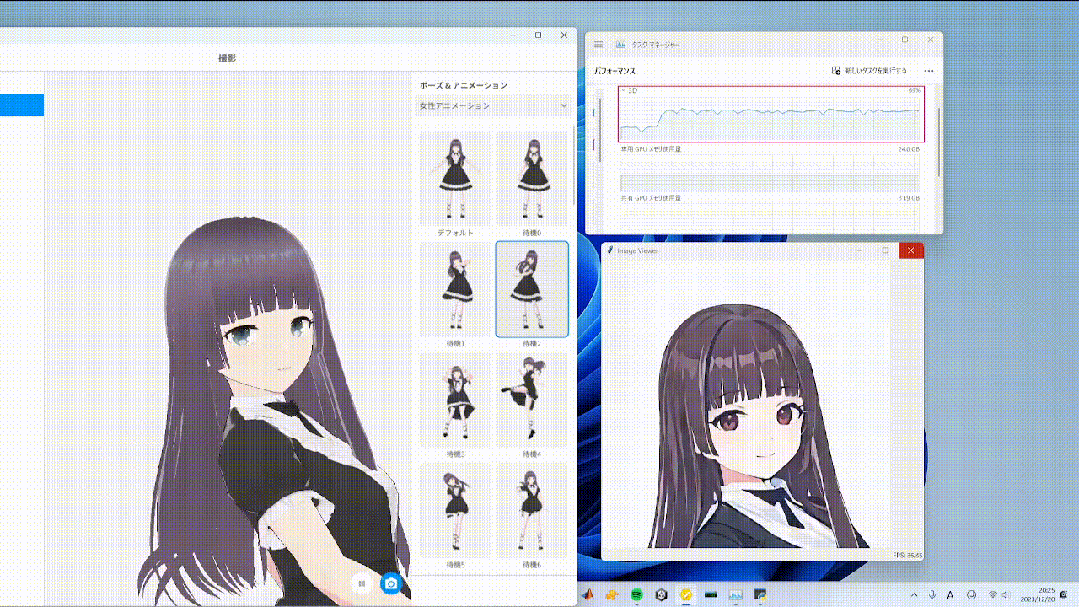Select the デフォルト pose thumbnail

point(456,176)
